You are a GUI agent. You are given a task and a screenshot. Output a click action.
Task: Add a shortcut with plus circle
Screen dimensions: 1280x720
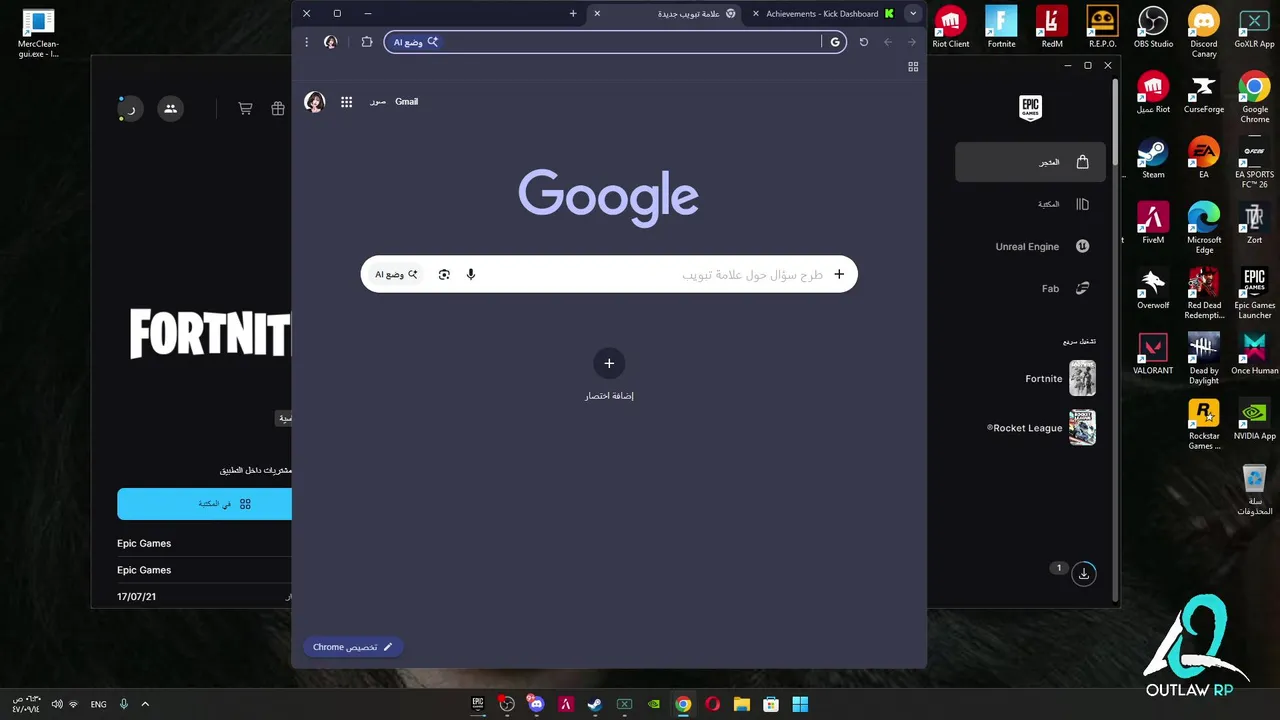(609, 364)
